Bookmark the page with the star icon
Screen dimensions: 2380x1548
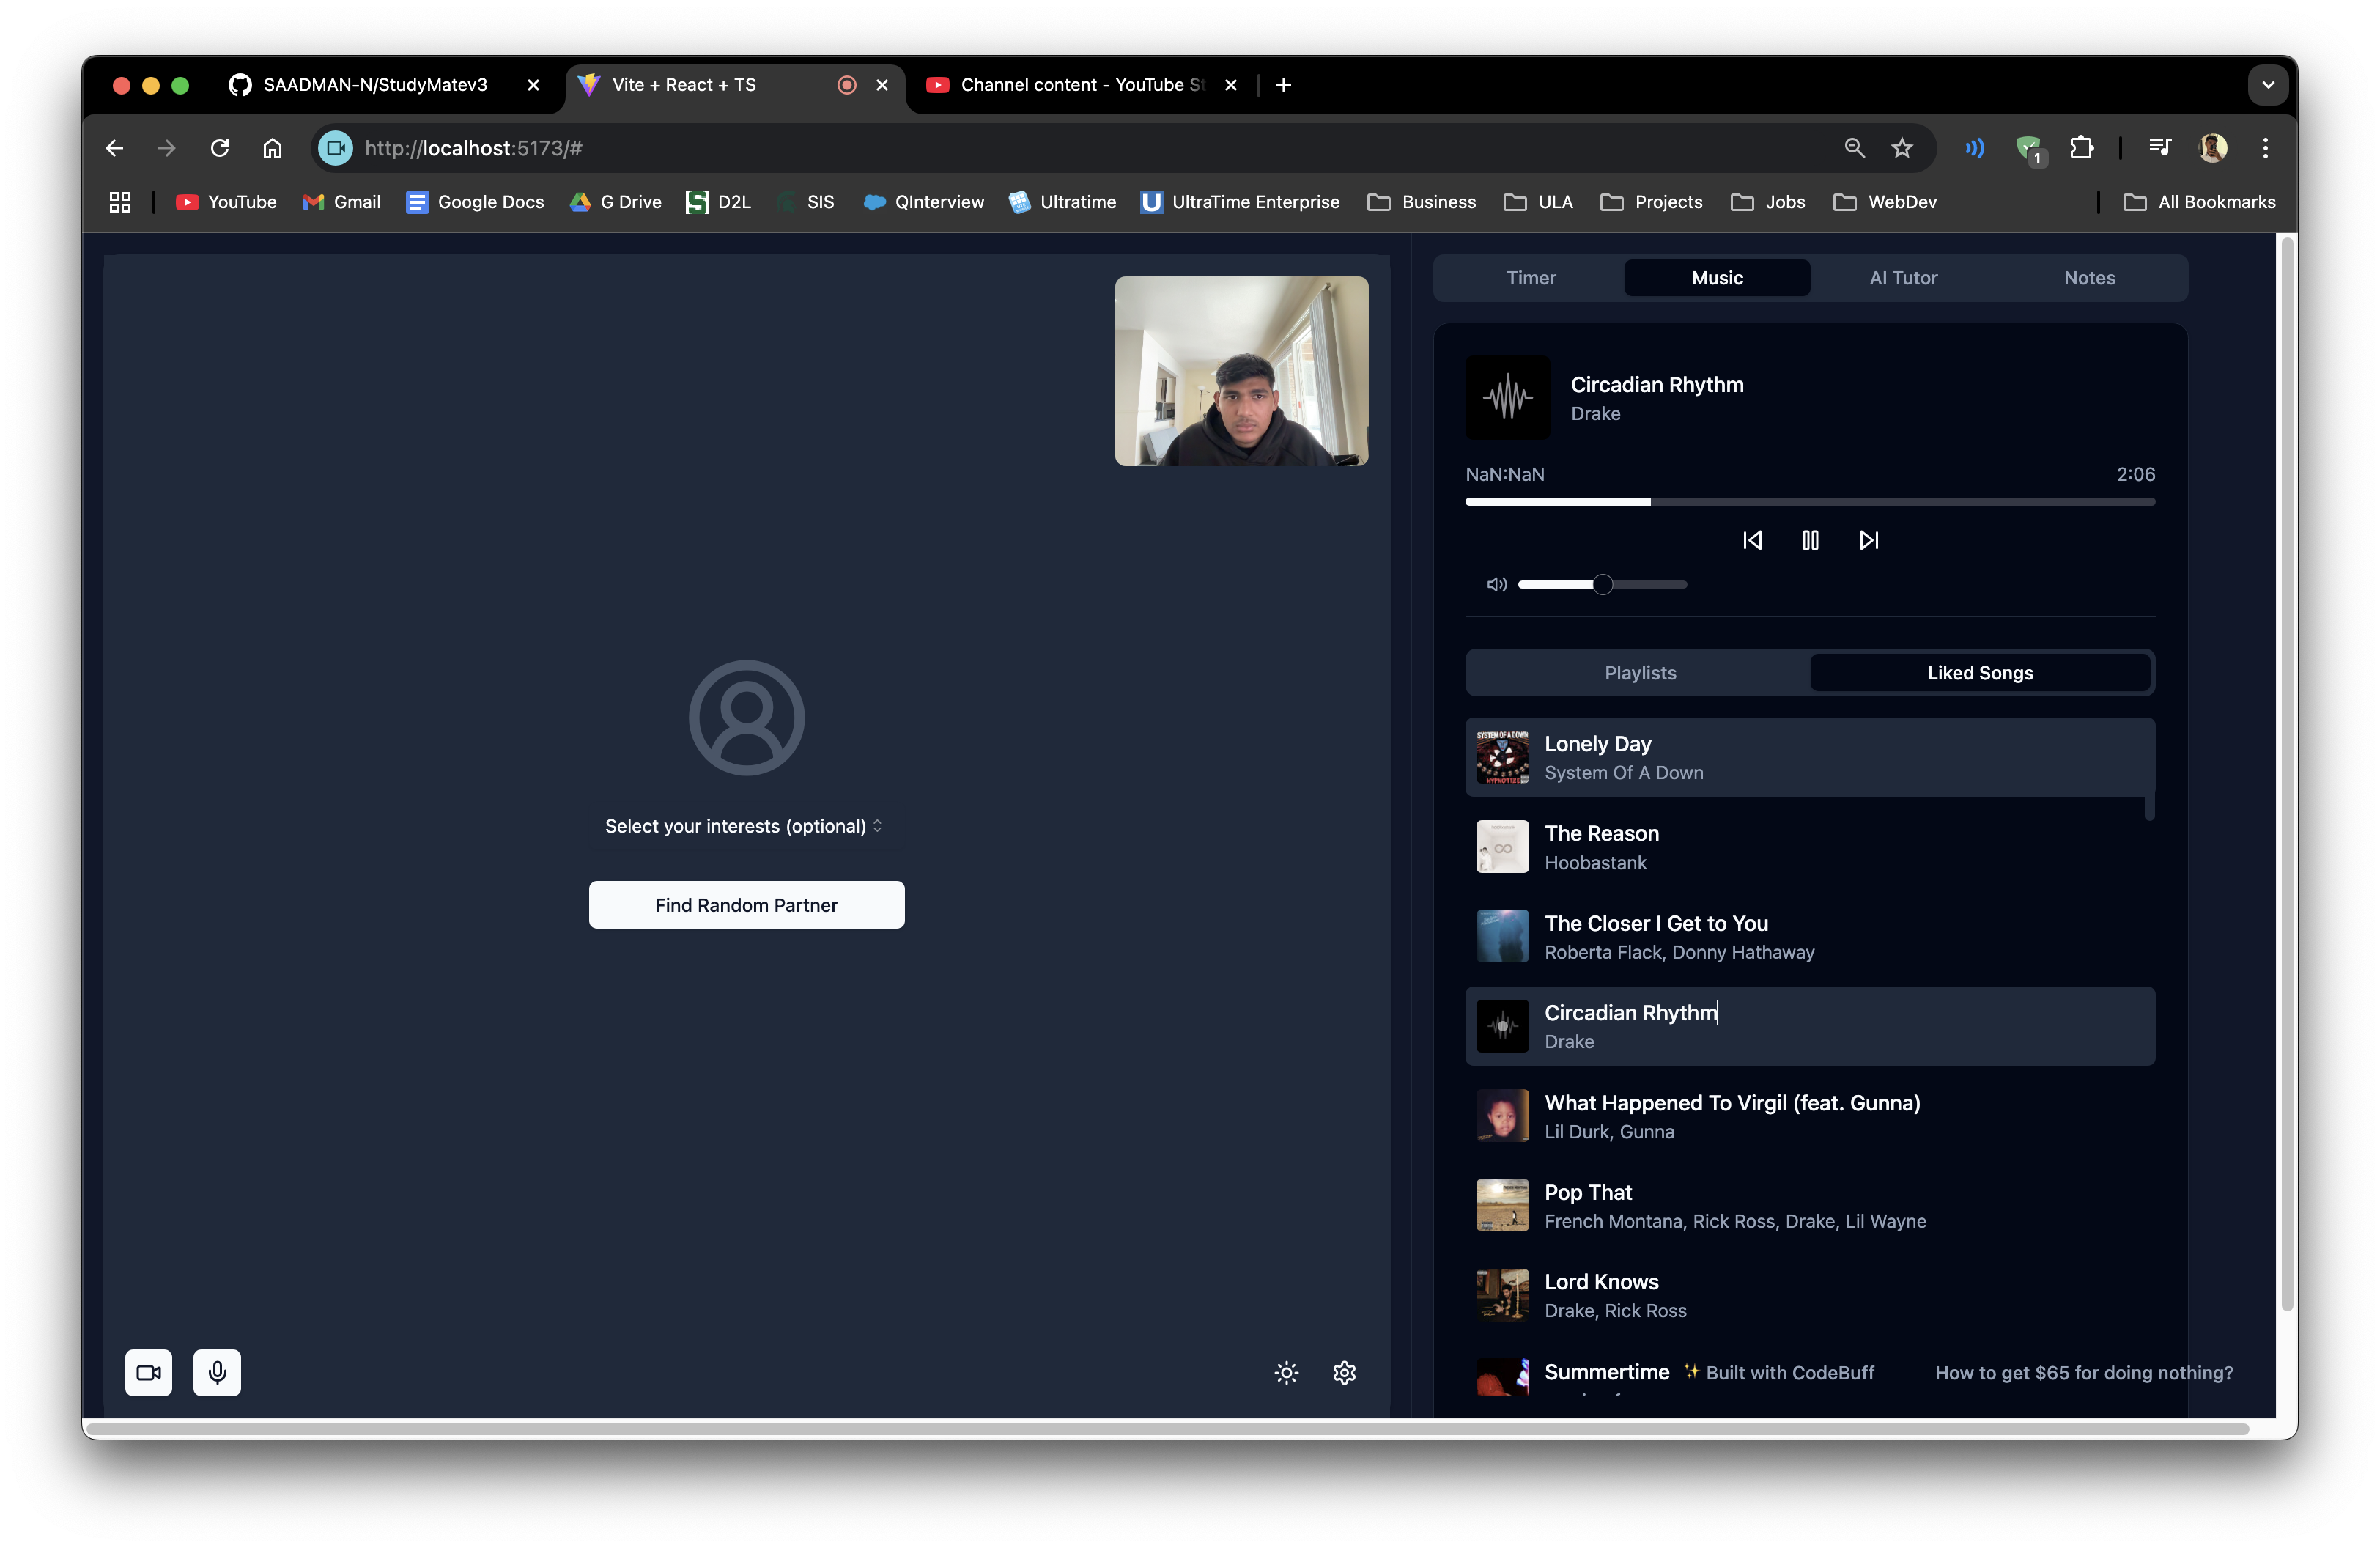pos(1901,148)
